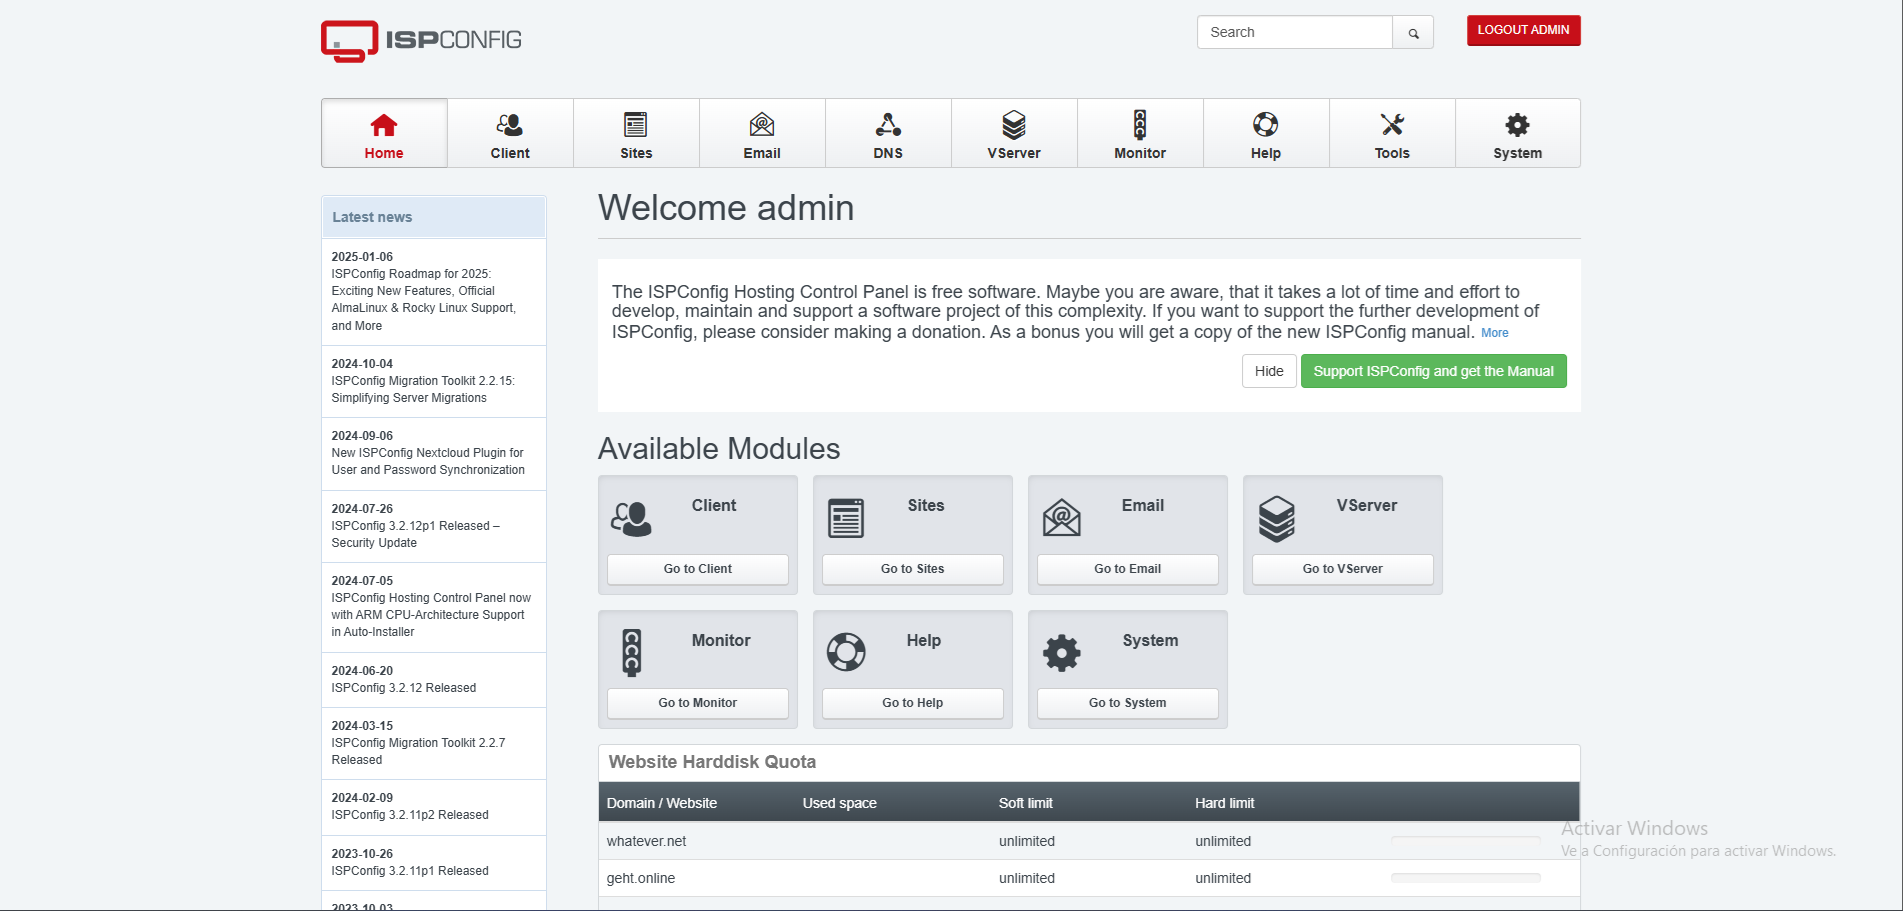Click the Used space column header

839,803
